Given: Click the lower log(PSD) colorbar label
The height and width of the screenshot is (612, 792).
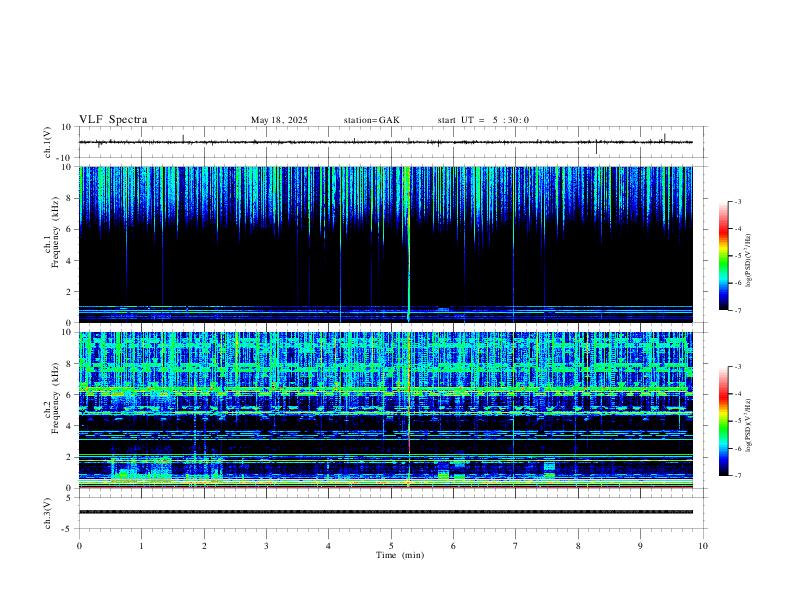Looking at the screenshot, I should [x=749, y=425].
